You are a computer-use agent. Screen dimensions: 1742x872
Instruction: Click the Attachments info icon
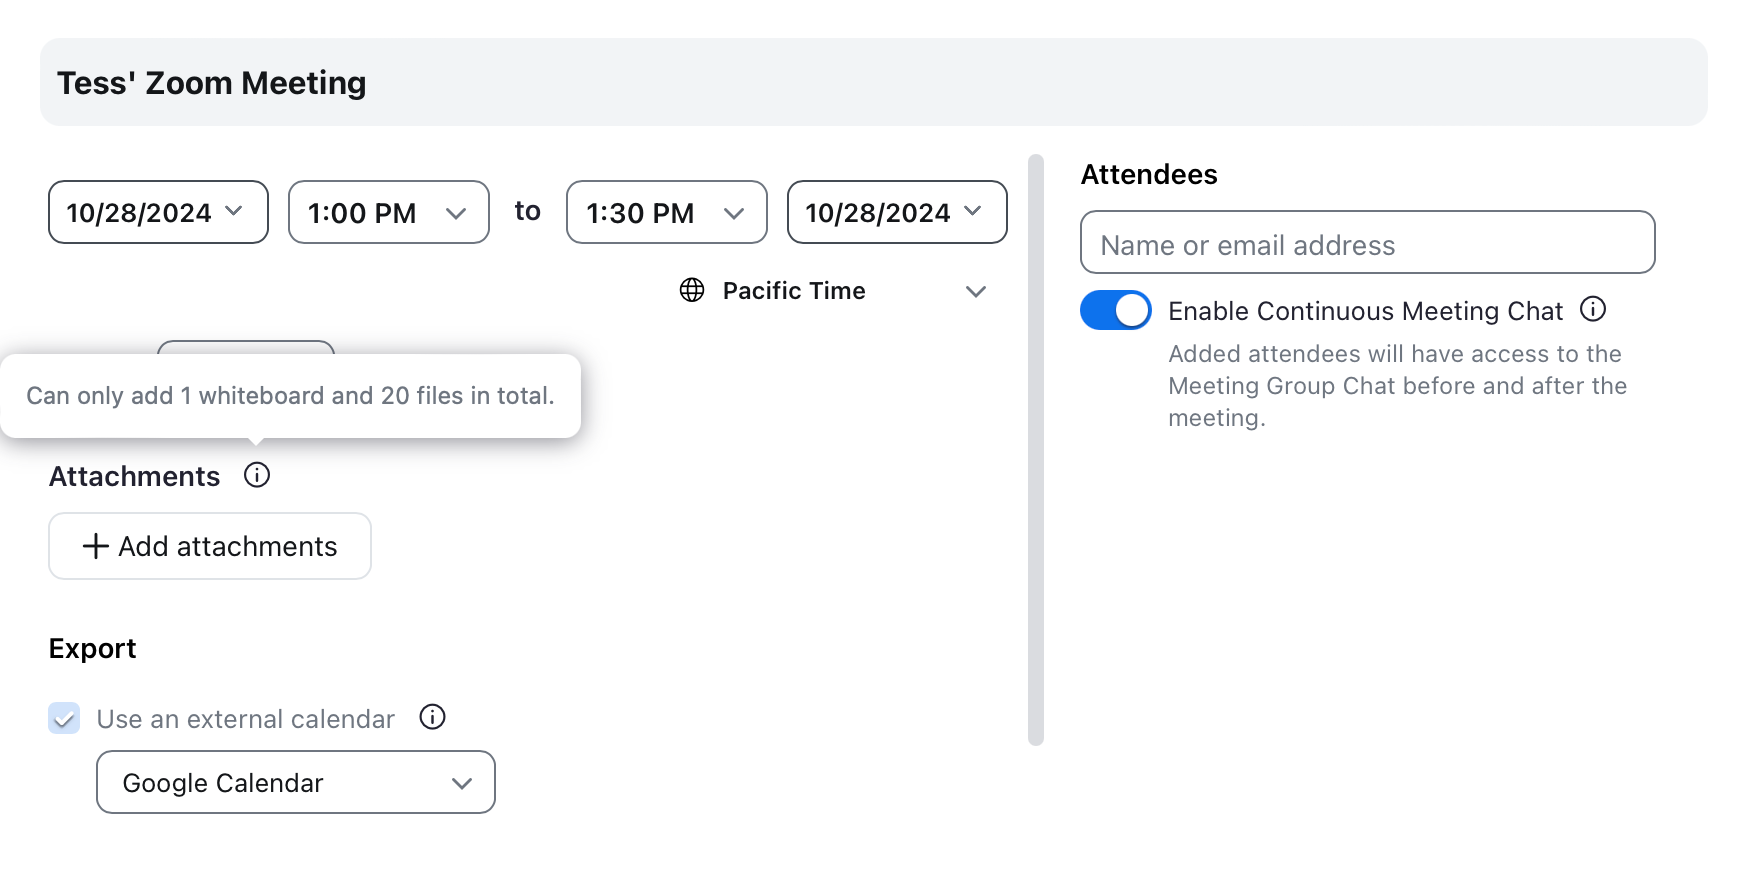pyautogui.click(x=257, y=475)
